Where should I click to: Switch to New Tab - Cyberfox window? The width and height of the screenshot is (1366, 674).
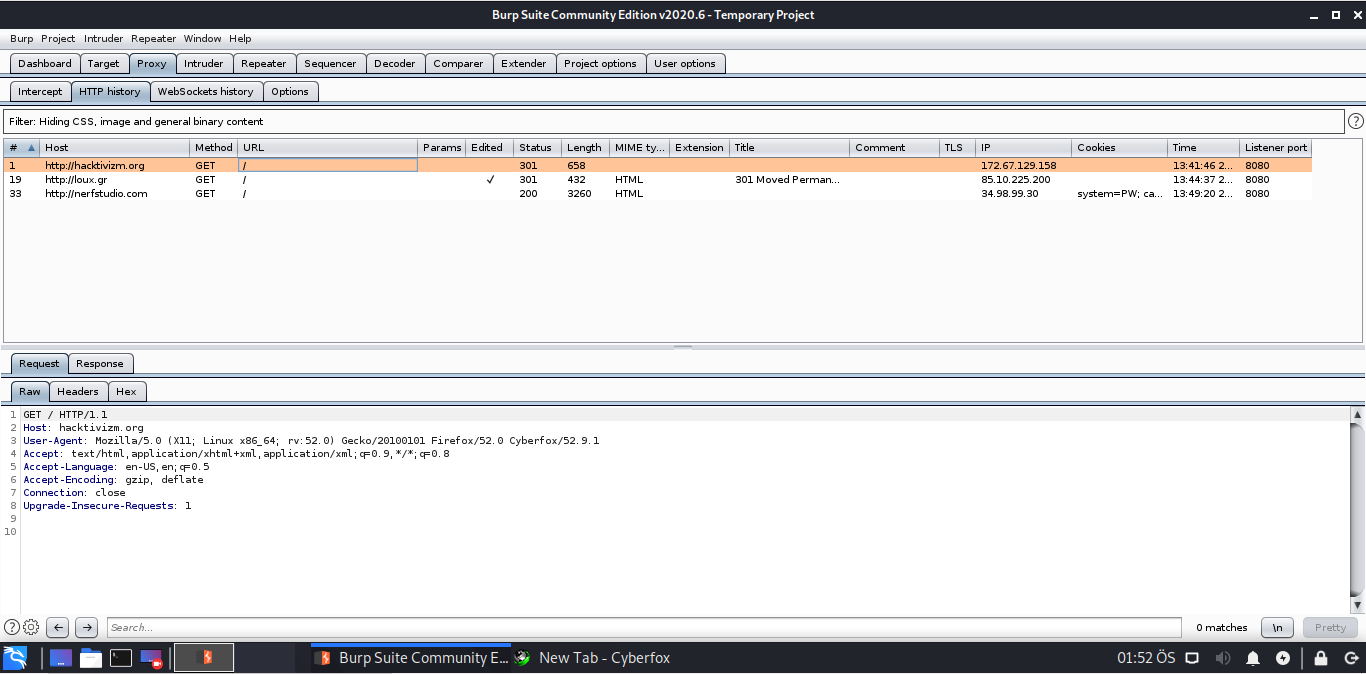point(592,657)
